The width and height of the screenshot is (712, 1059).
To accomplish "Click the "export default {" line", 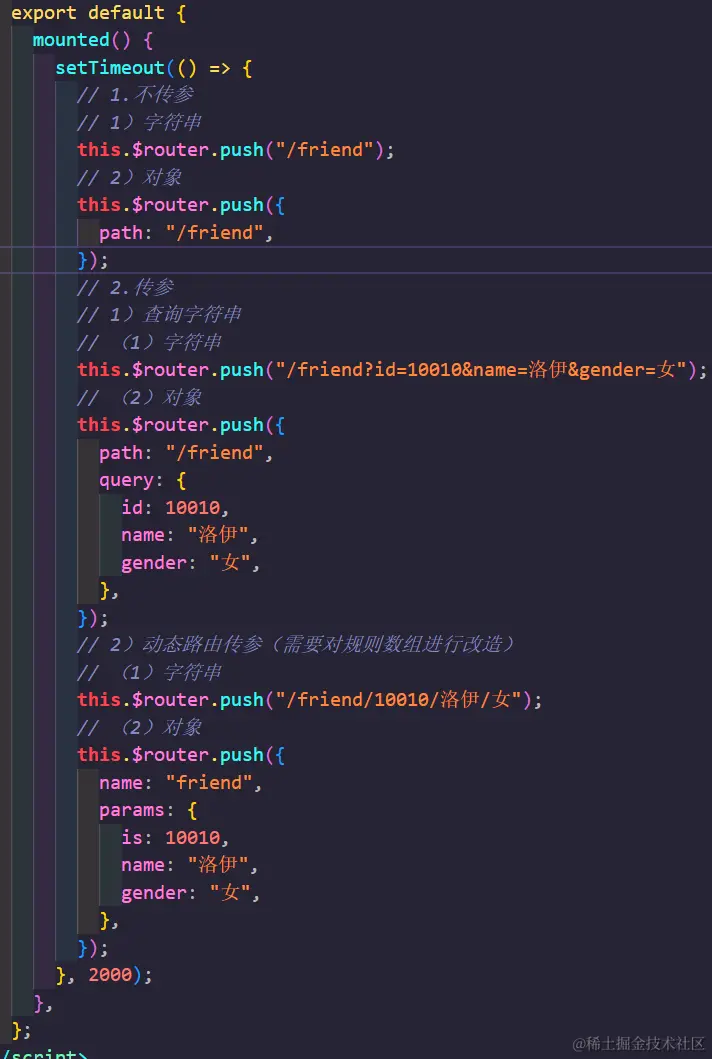I will tap(99, 13).
